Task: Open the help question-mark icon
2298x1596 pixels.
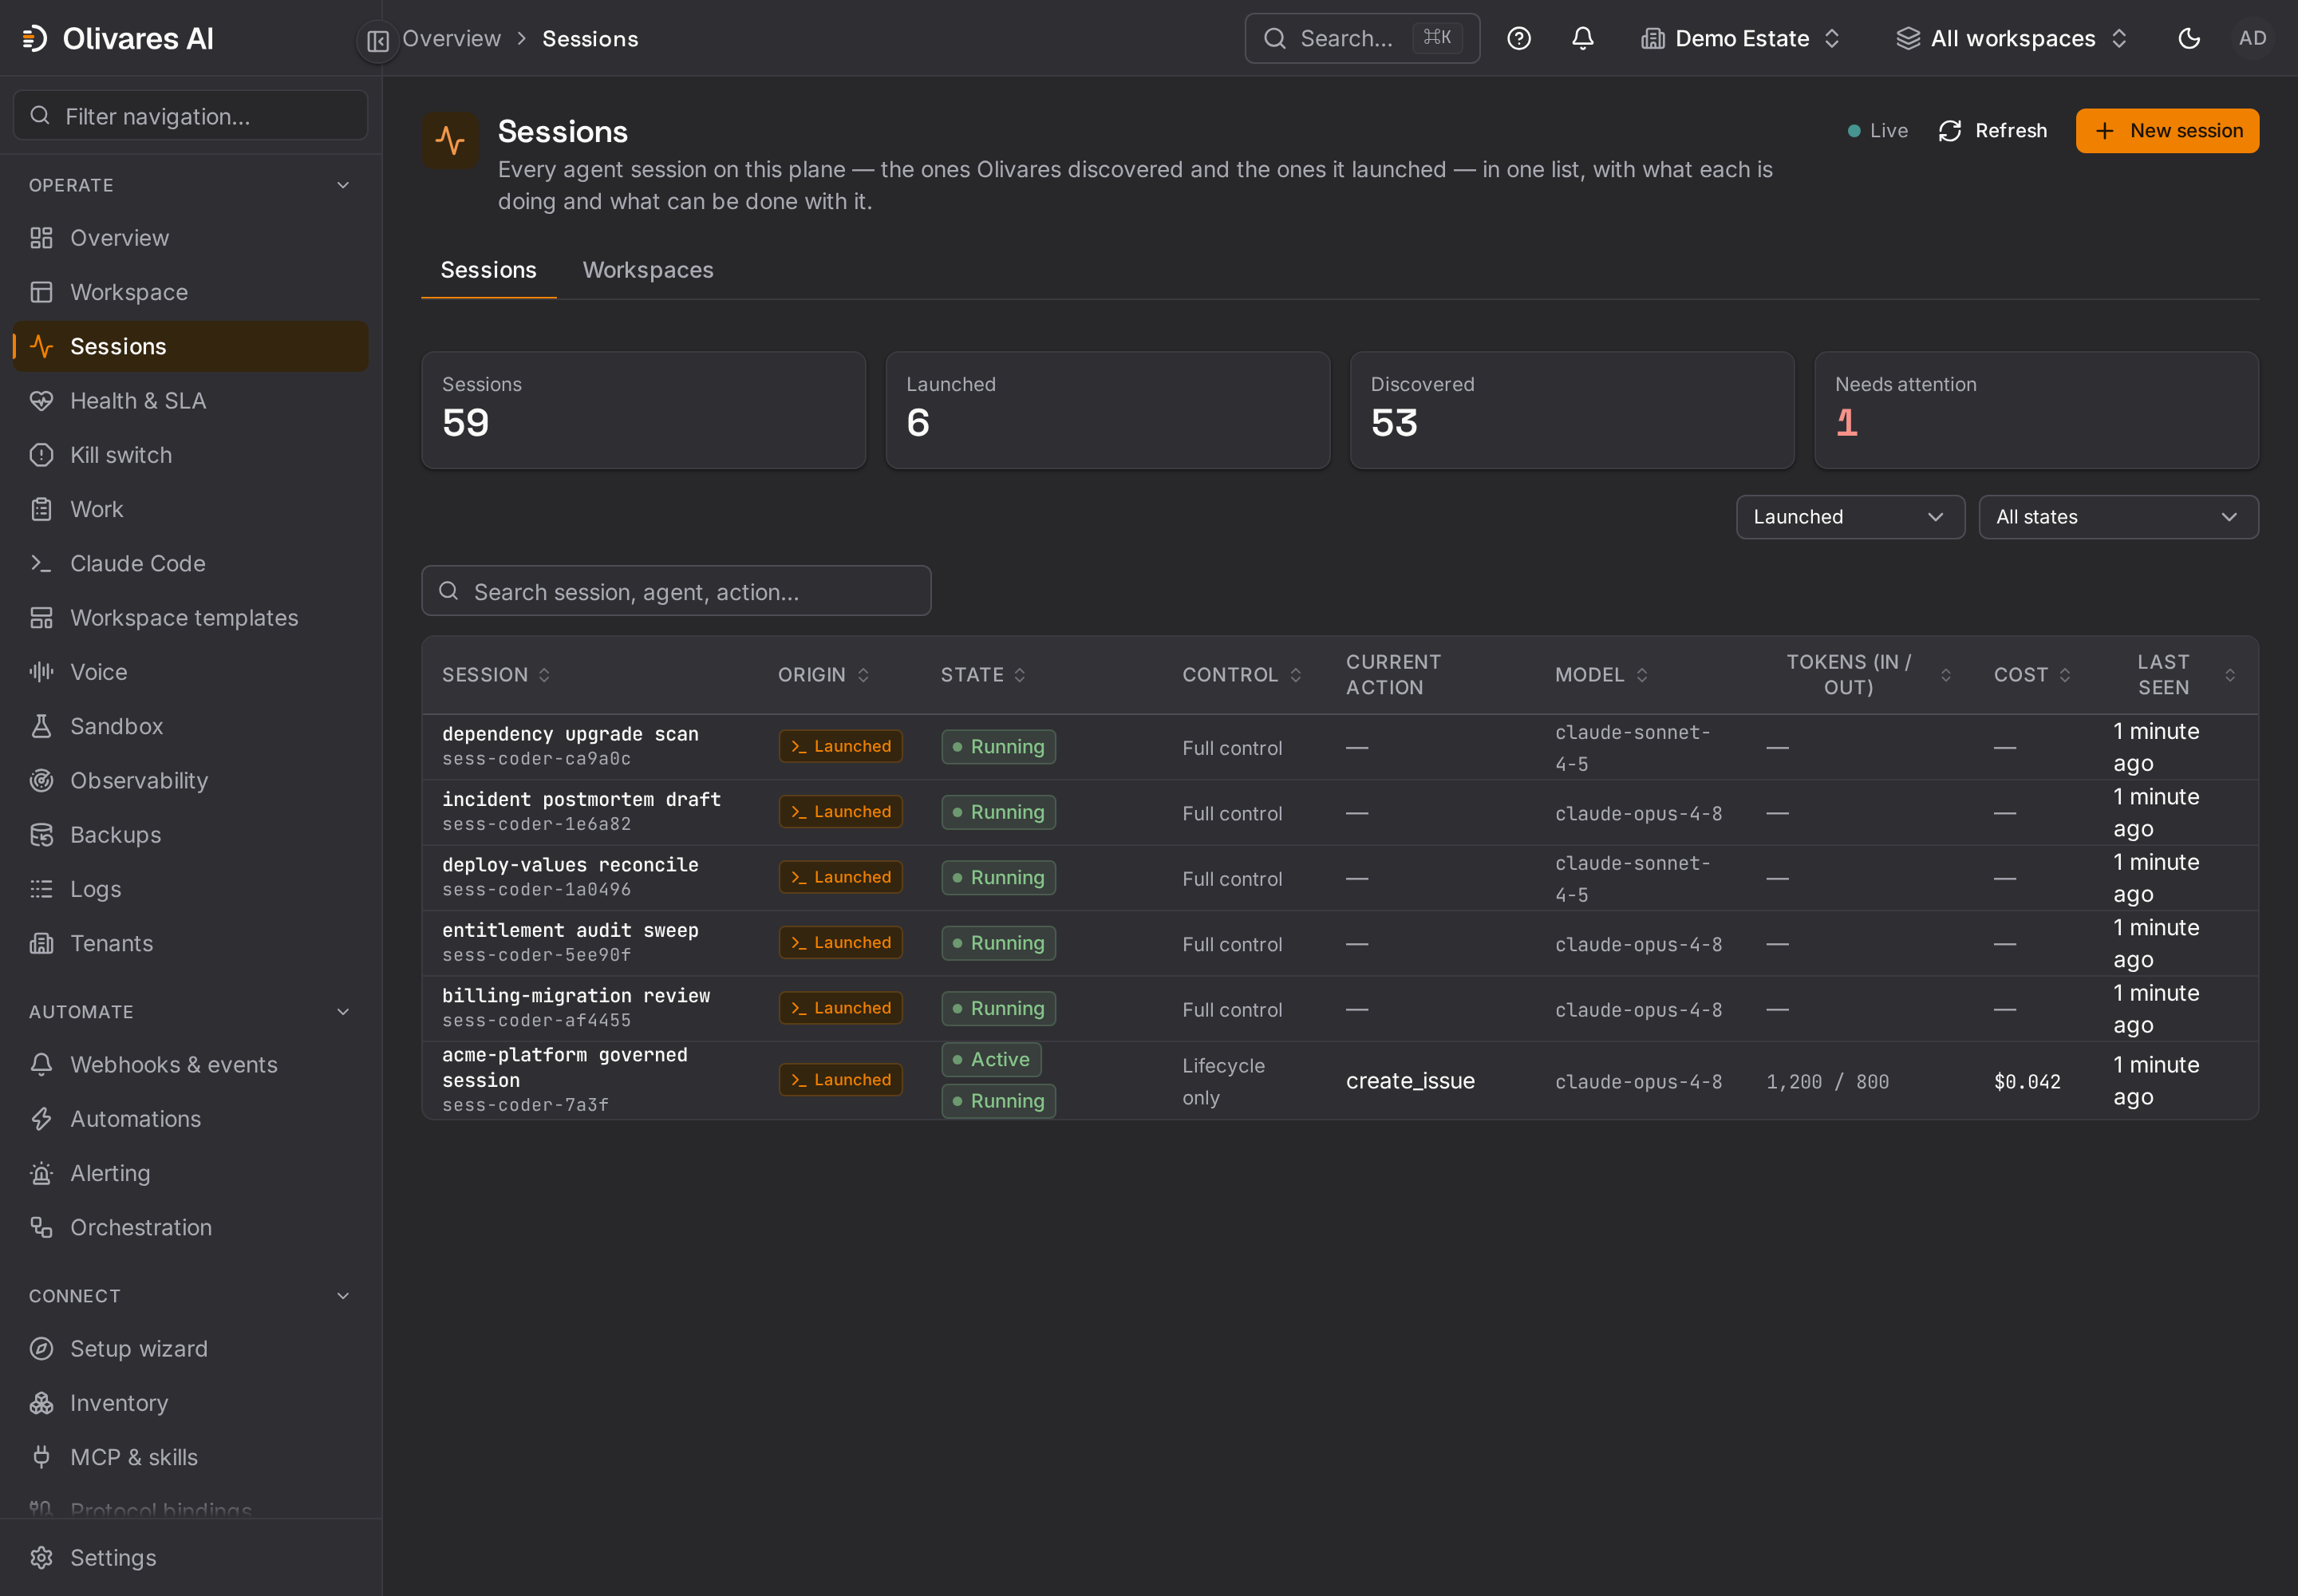Action: tap(1518, 39)
